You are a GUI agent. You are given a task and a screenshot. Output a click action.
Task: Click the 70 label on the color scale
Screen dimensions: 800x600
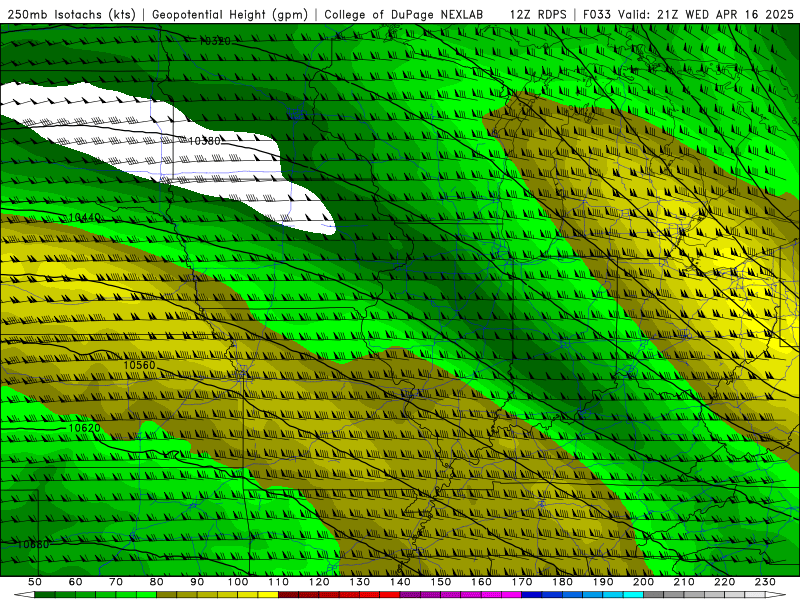tap(116, 582)
